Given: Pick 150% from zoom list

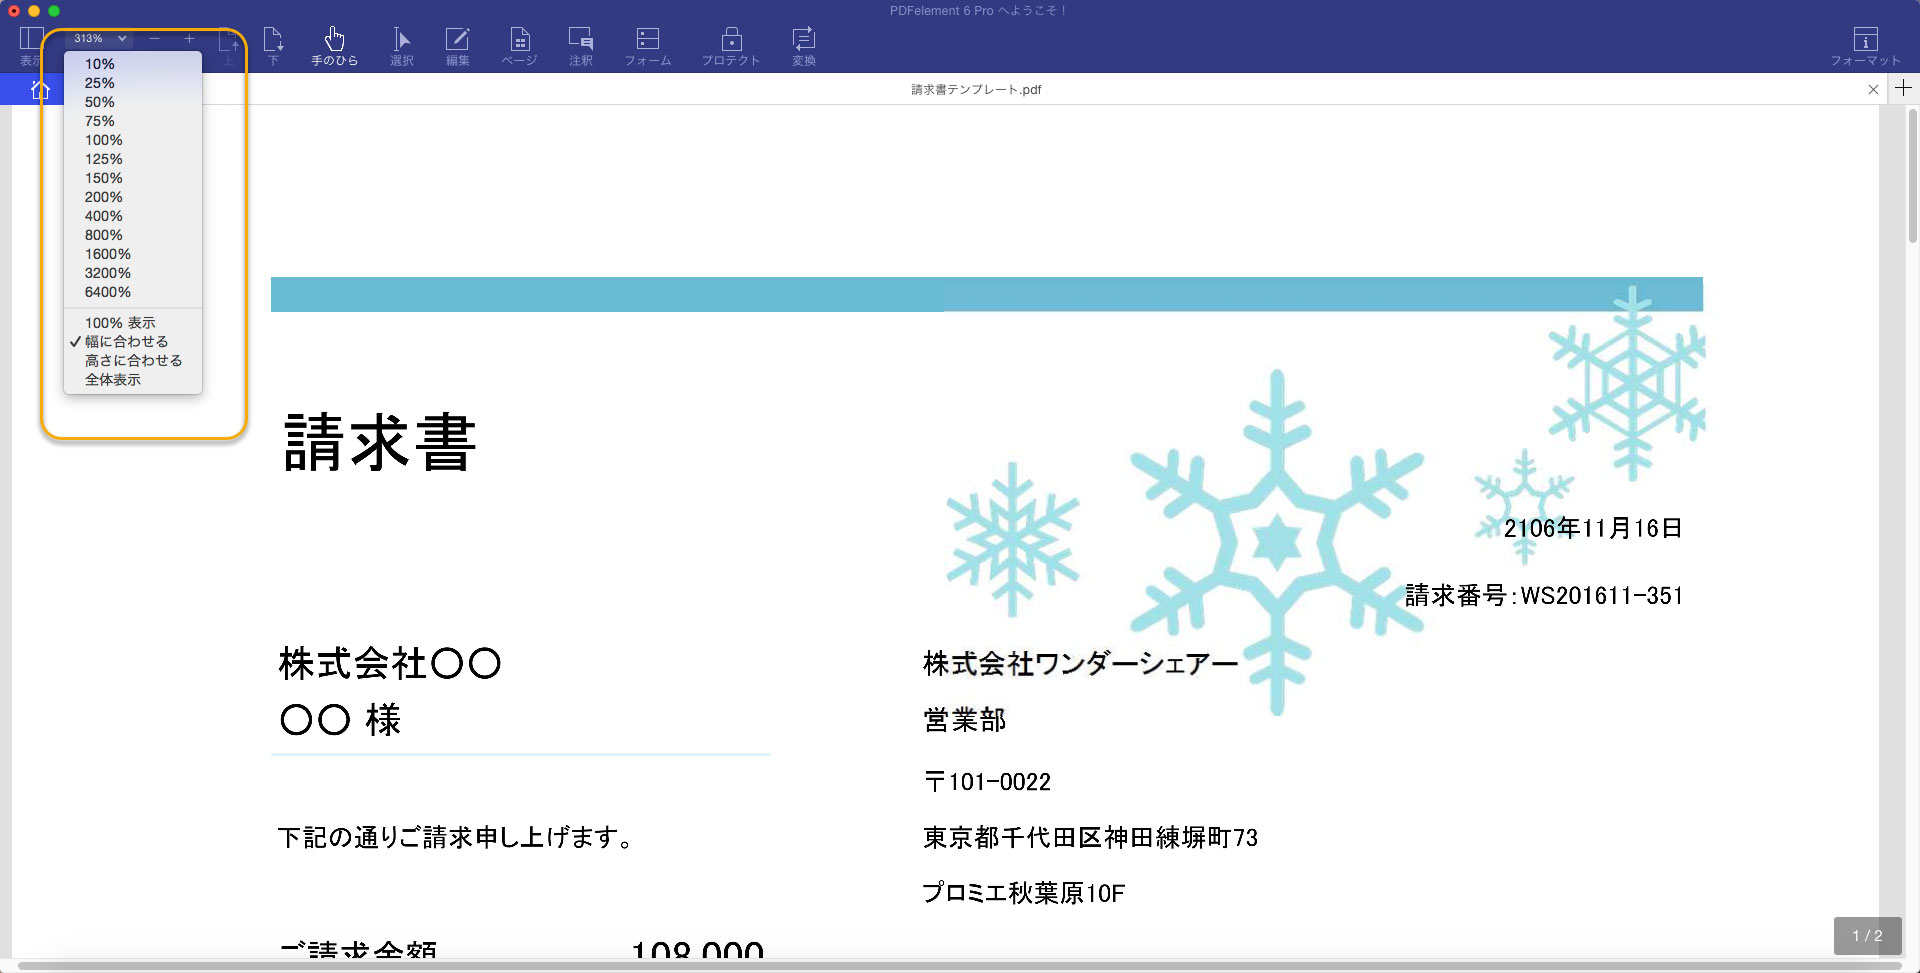Looking at the screenshot, I should (133, 178).
